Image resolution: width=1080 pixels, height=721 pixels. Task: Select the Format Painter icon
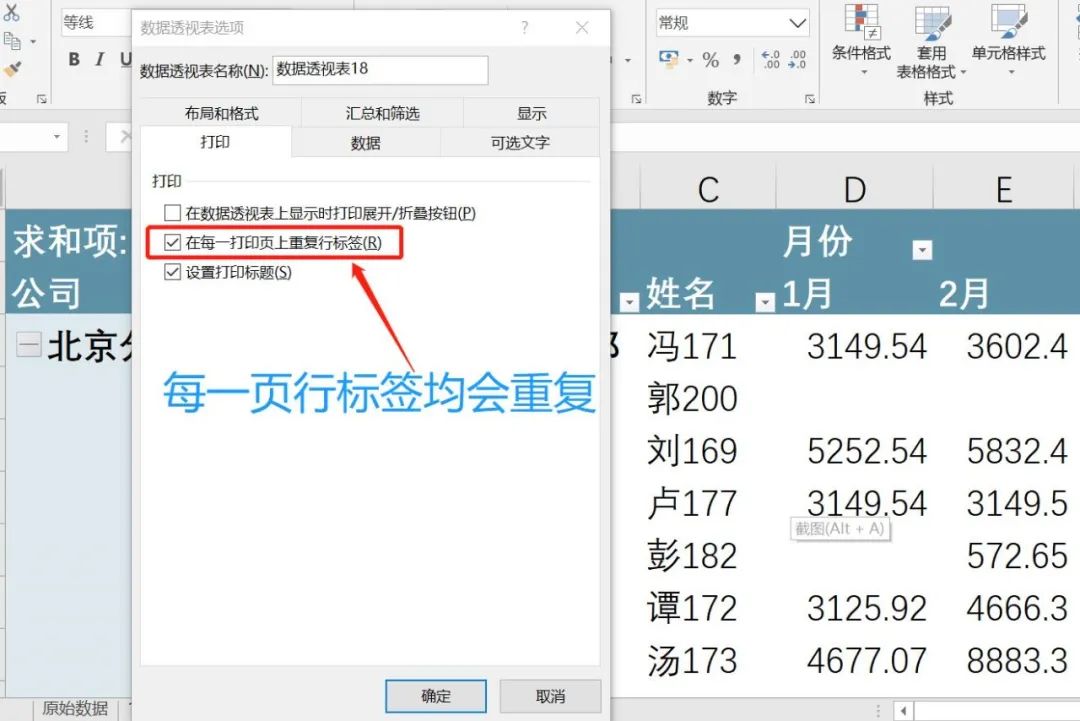(12, 71)
